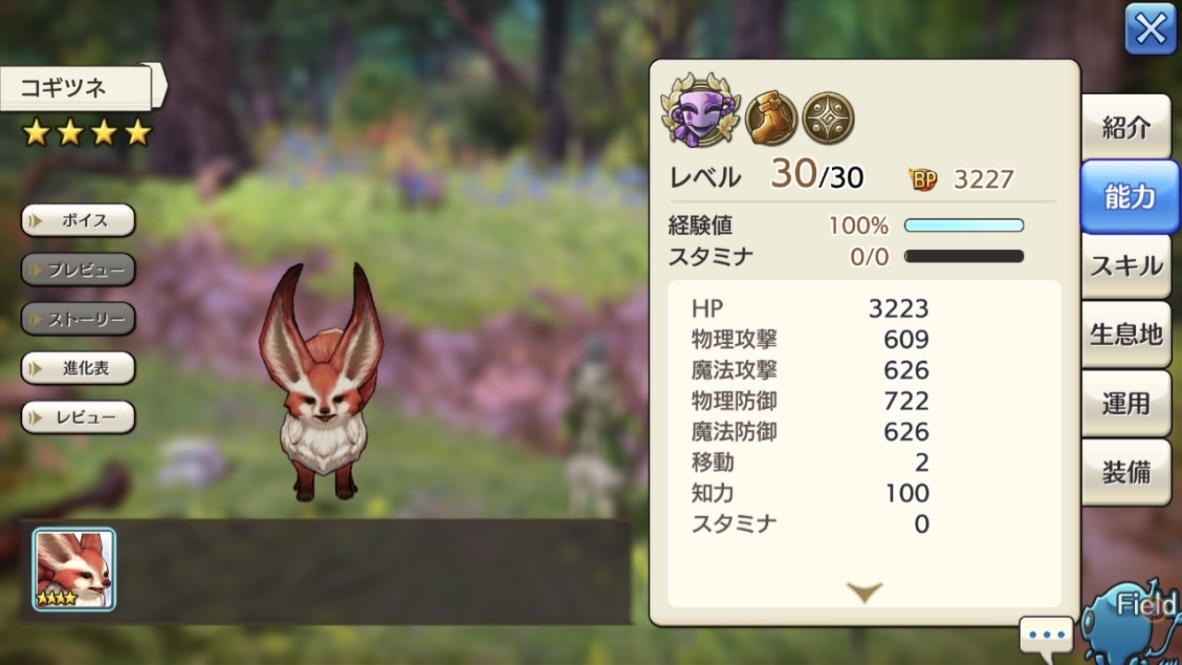Viewport: 1182px width, 665px height.
Task: Open the 進化表 evolution chart button
Action: [x=78, y=368]
